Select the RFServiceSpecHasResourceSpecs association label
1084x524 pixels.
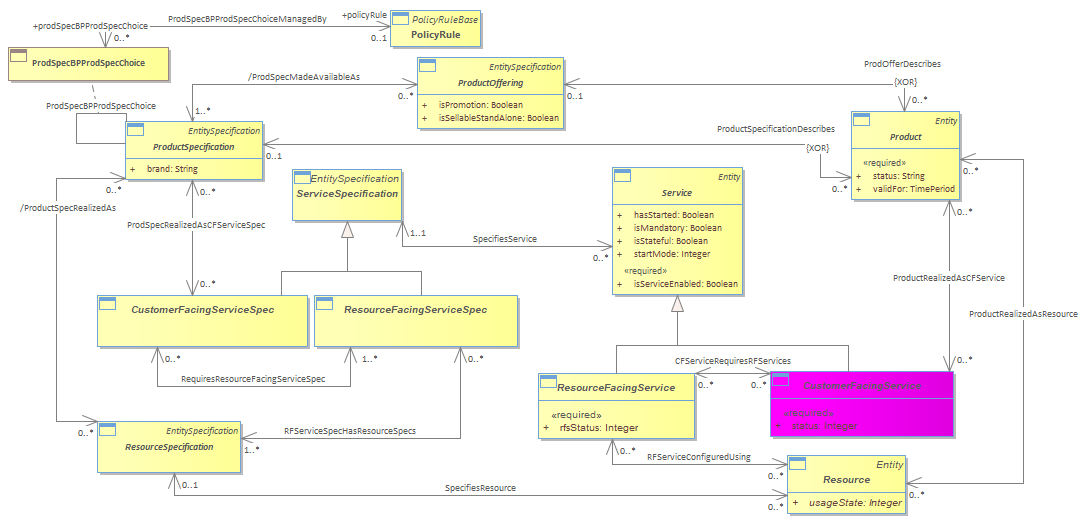[350, 431]
